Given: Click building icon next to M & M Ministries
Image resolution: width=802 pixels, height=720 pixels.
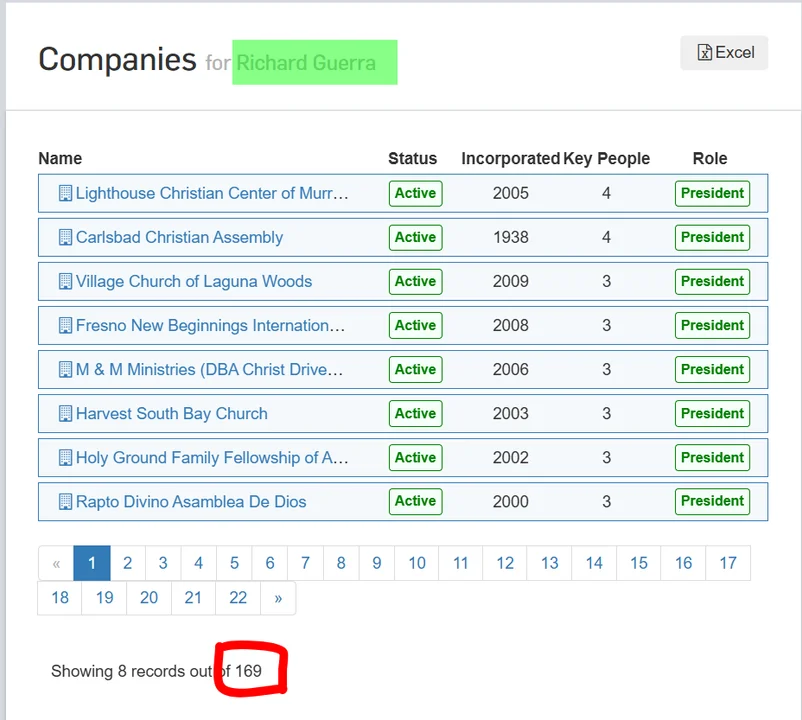Looking at the screenshot, I should click(x=66, y=369).
